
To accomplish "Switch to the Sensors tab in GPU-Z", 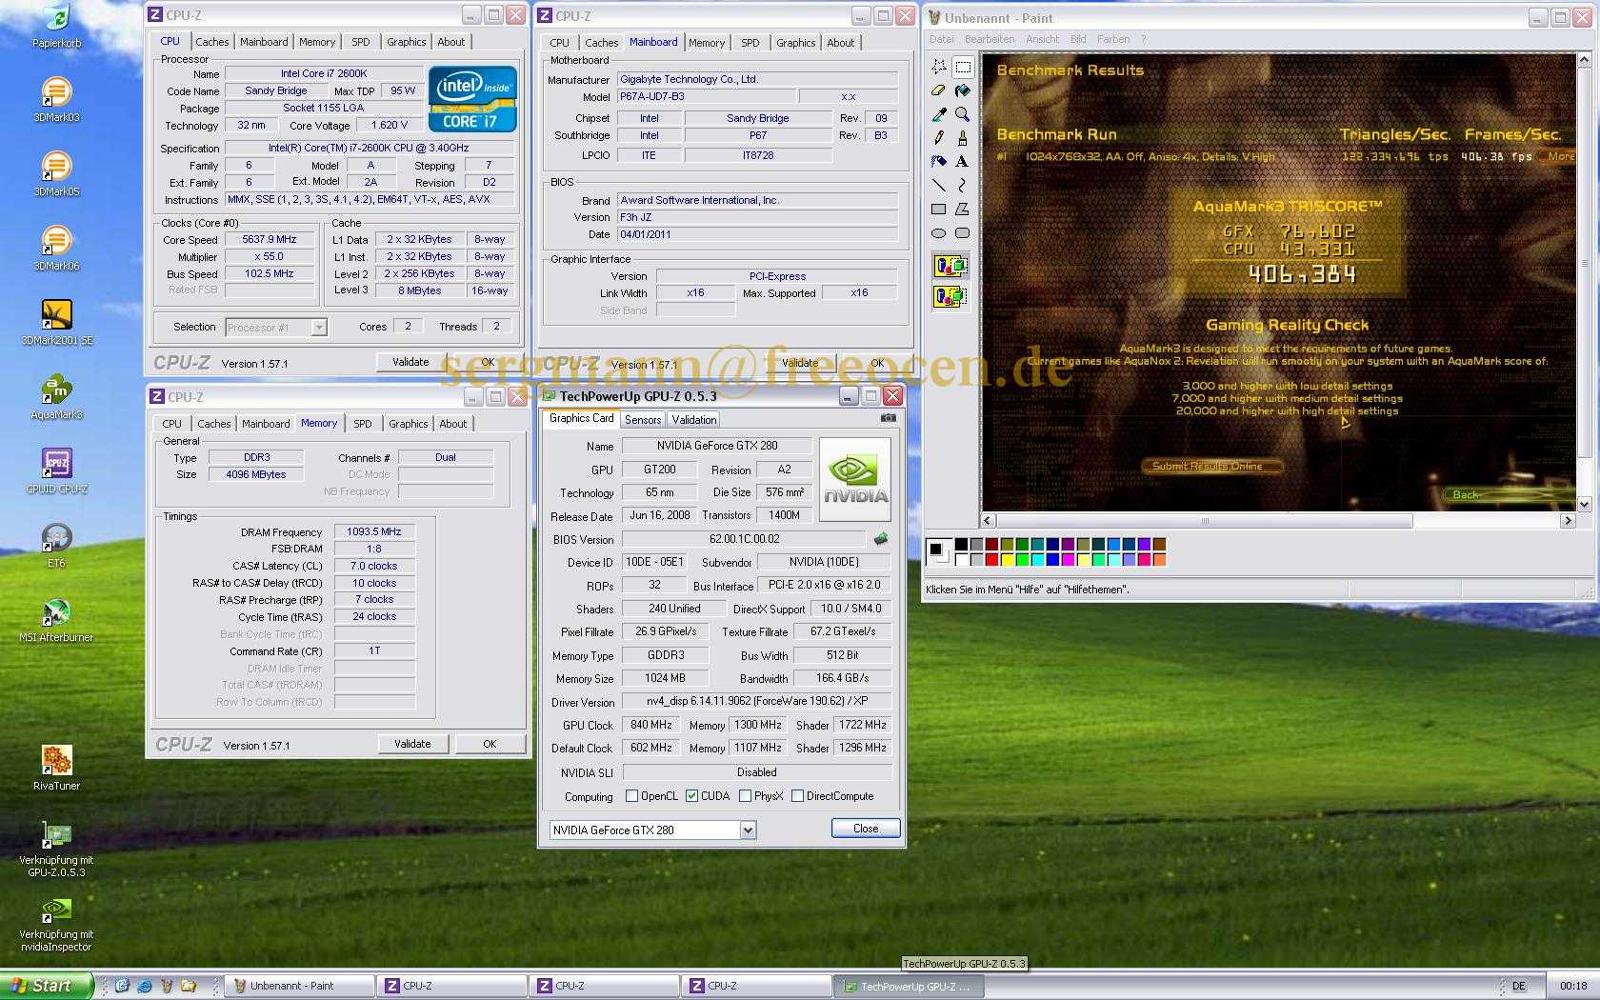I will coord(643,420).
